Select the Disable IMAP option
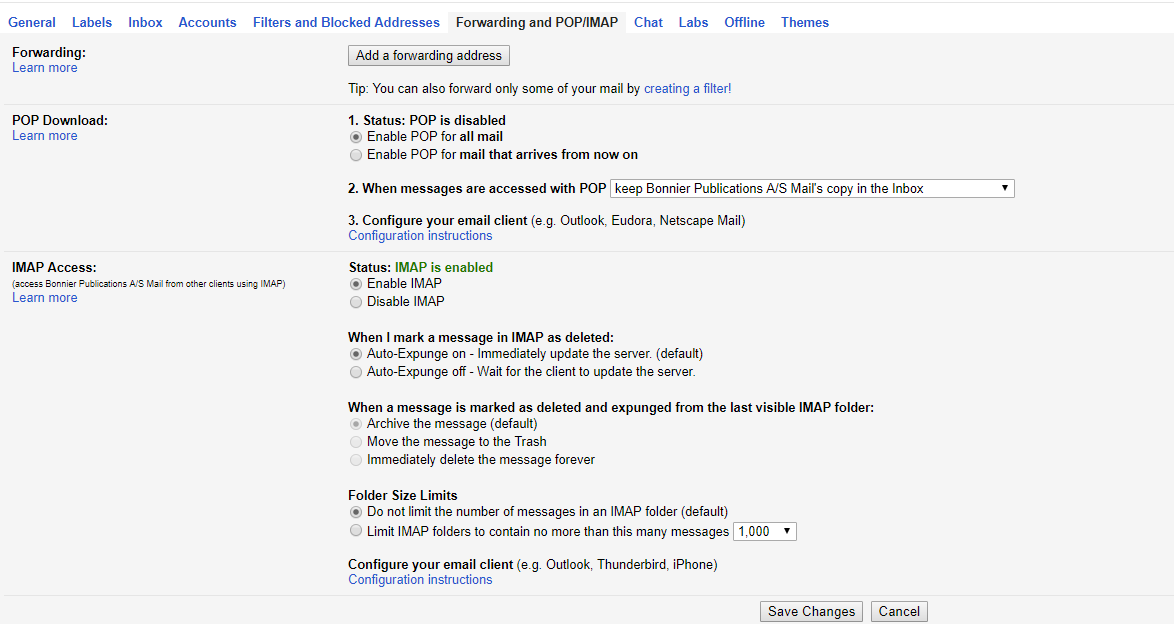Screen dimensions: 1174x624 356,301
